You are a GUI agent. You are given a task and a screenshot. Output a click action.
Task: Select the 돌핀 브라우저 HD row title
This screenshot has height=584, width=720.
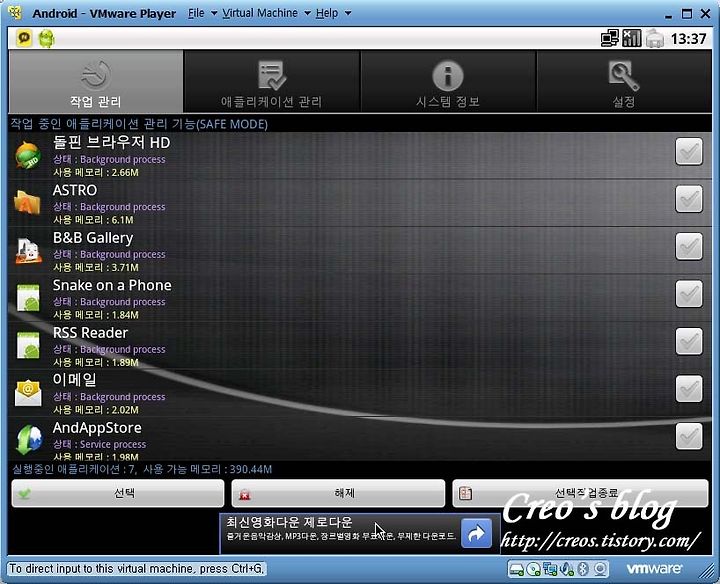[x=112, y=142]
